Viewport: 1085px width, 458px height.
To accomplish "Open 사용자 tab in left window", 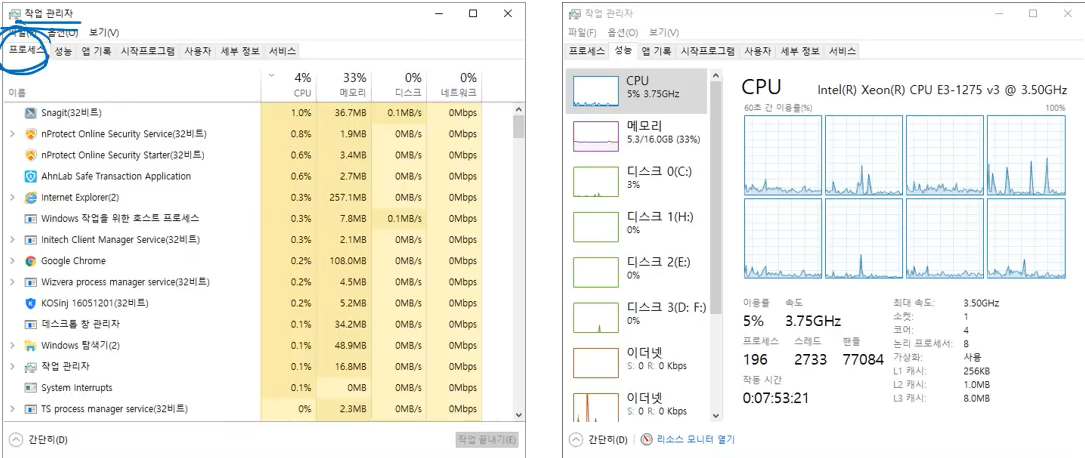I will (197, 51).
